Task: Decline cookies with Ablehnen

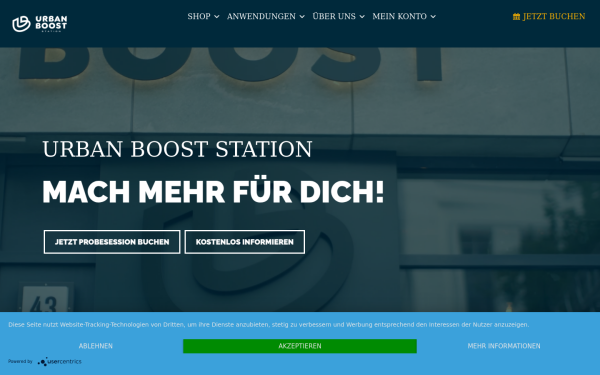Action: [x=96, y=346]
